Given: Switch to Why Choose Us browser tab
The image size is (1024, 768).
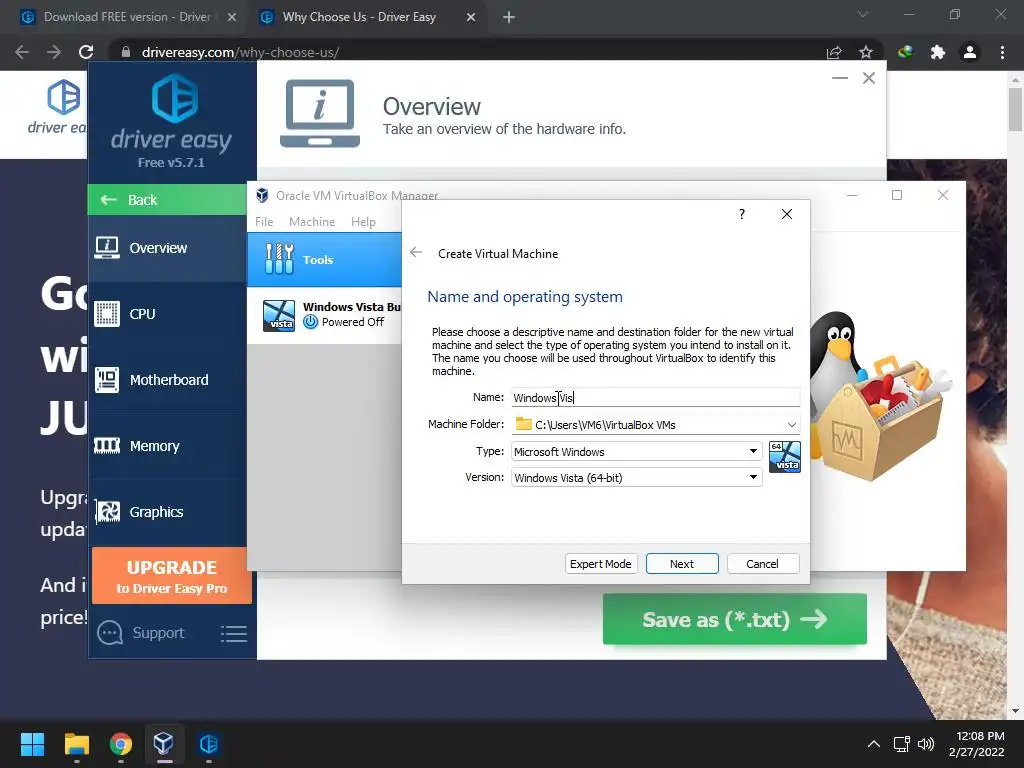Looking at the screenshot, I should click(x=359, y=17).
